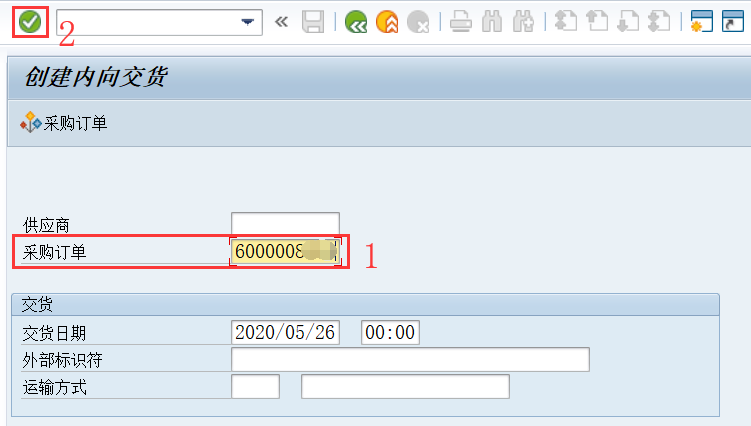Click the Print icon in toolbar
Image resolution: width=751 pixels, height=426 pixels.
[x=460, y=22]
